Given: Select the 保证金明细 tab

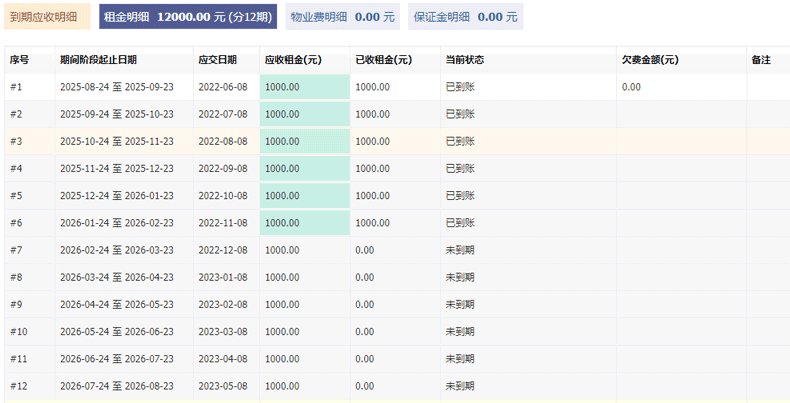Looking at the screenshot, I should 466,17.
